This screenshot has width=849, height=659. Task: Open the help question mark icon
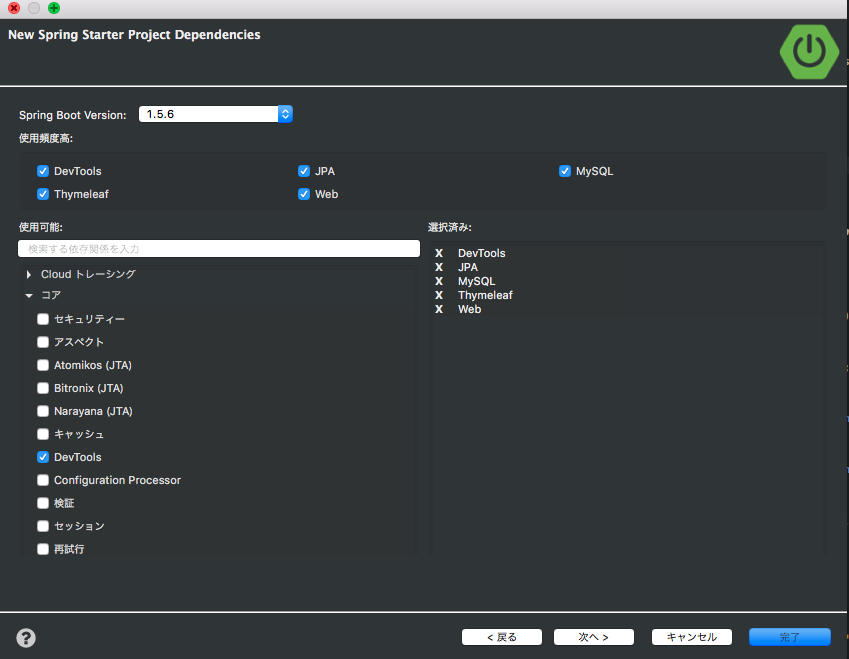(x=26, y=638)
